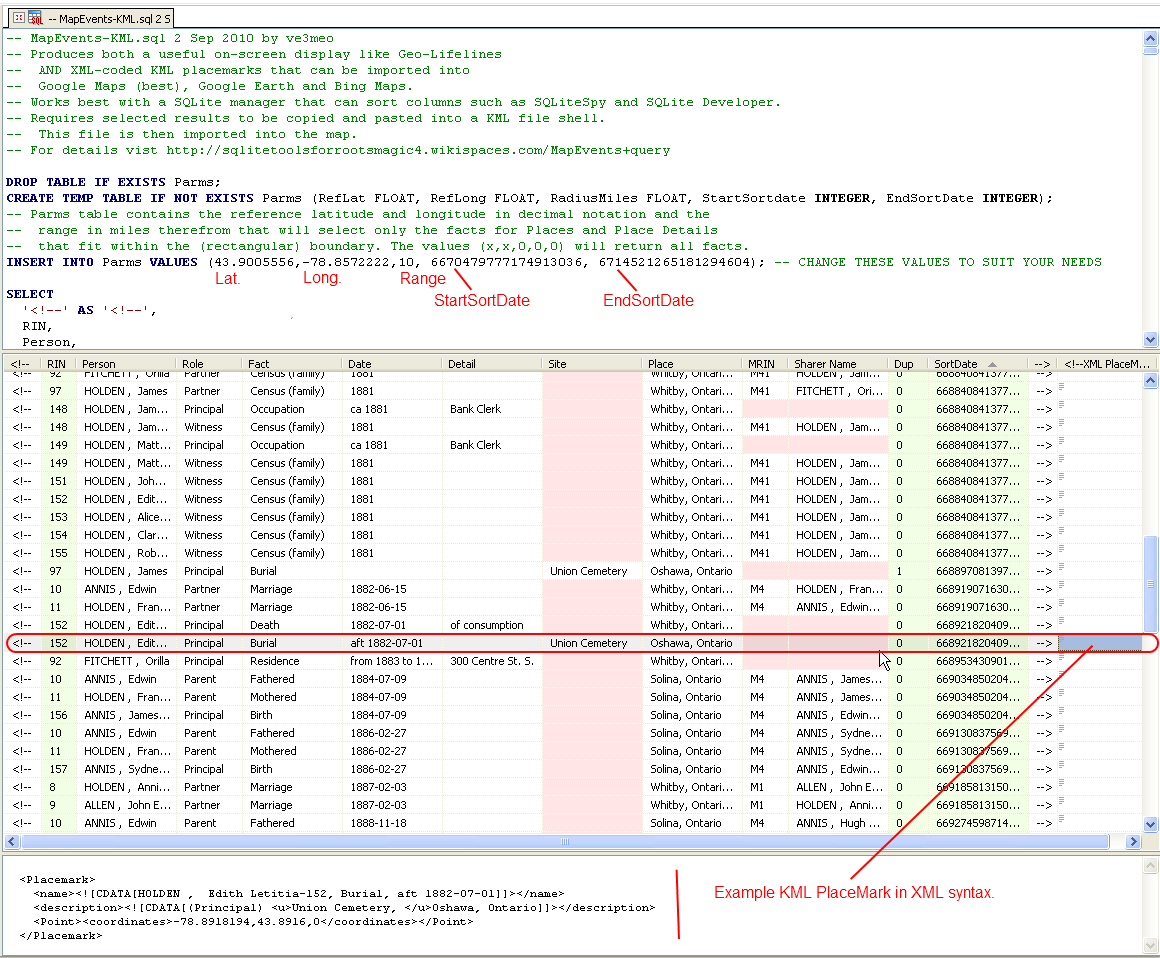The width and height of the screenshot is (1160, 958).
Task: Select highlighted XML PlaceMark cell of Burial row
Action: (1100, 643)
